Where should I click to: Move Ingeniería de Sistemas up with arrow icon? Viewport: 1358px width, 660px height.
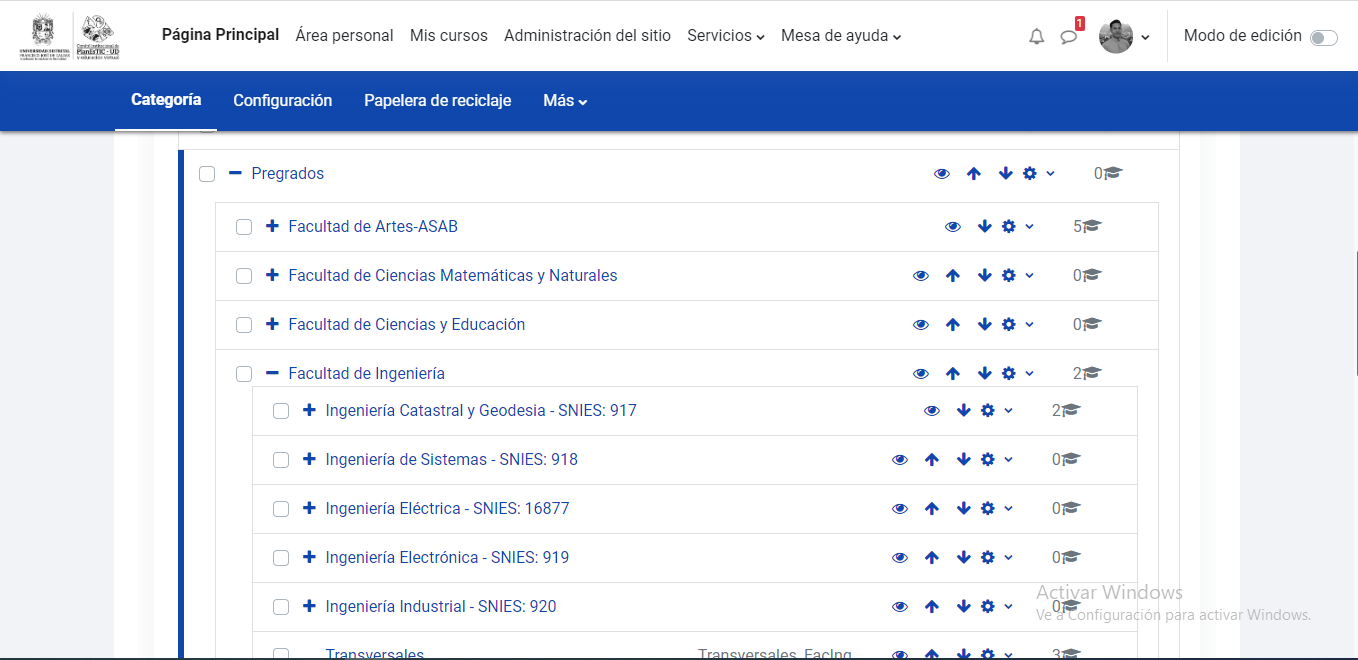pyautogui.click(x=931, y=459)
